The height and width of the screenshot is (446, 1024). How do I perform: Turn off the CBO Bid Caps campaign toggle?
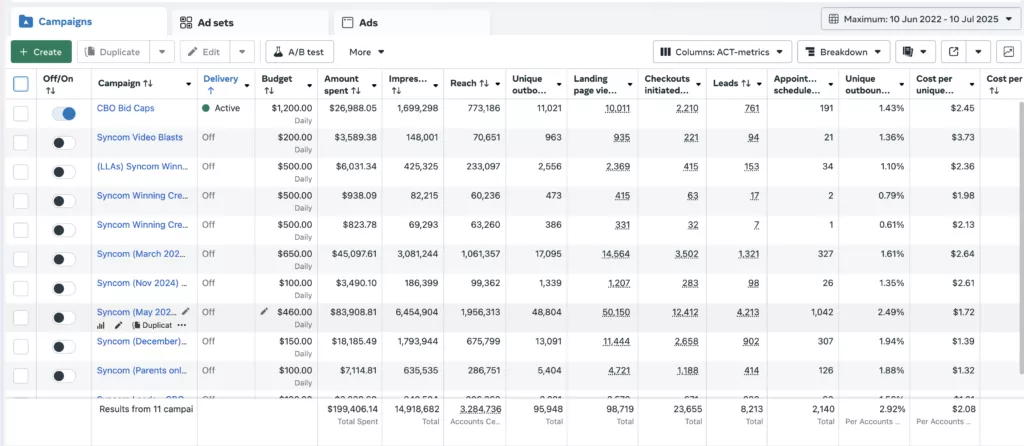(64, 114)
